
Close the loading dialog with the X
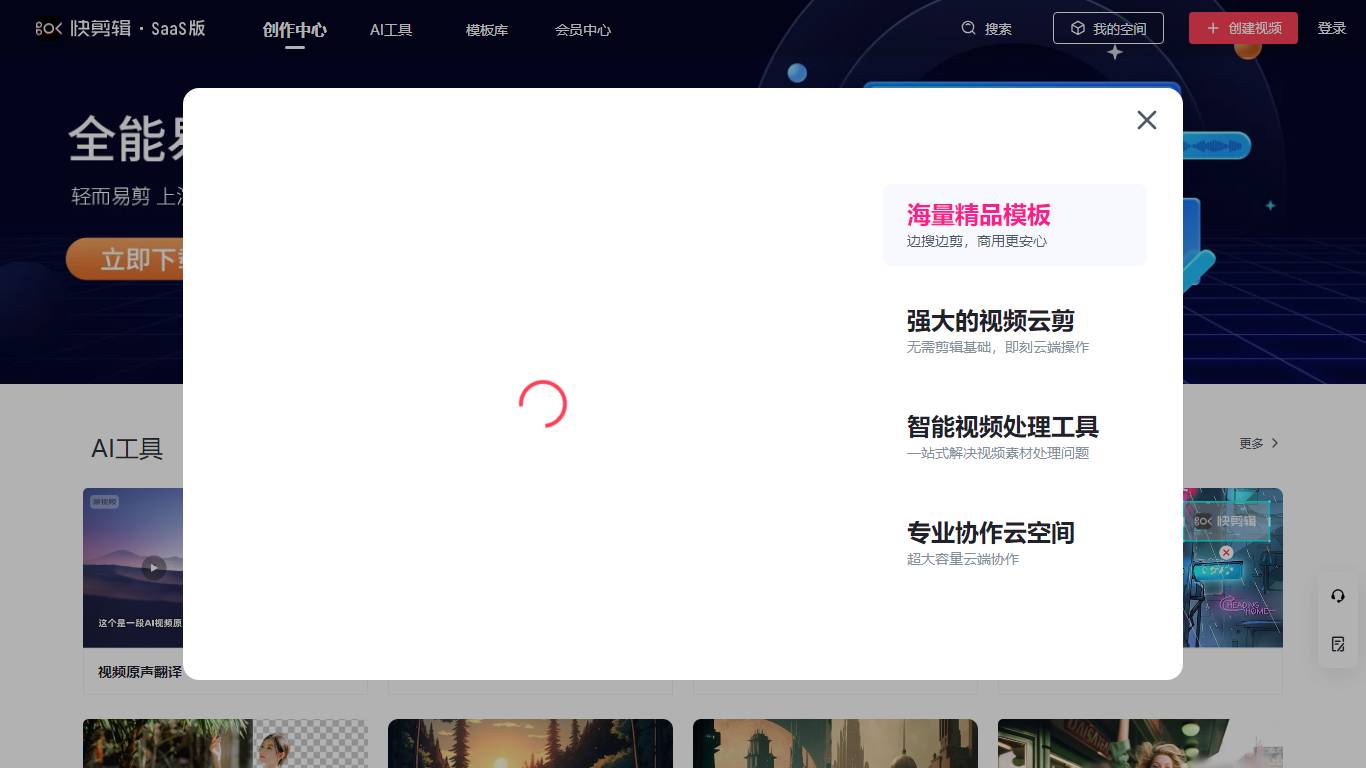pos(1146,120)
